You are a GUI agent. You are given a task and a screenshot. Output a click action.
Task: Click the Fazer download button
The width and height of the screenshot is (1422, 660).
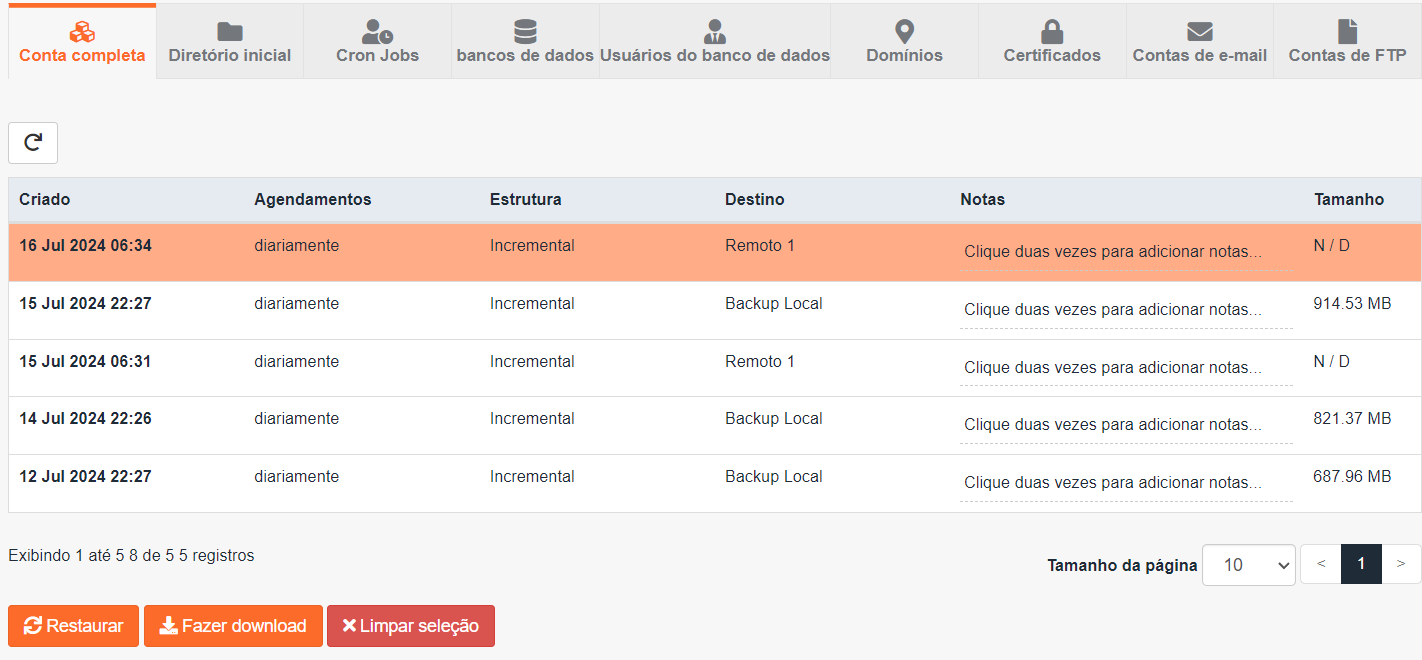point(233,626)
